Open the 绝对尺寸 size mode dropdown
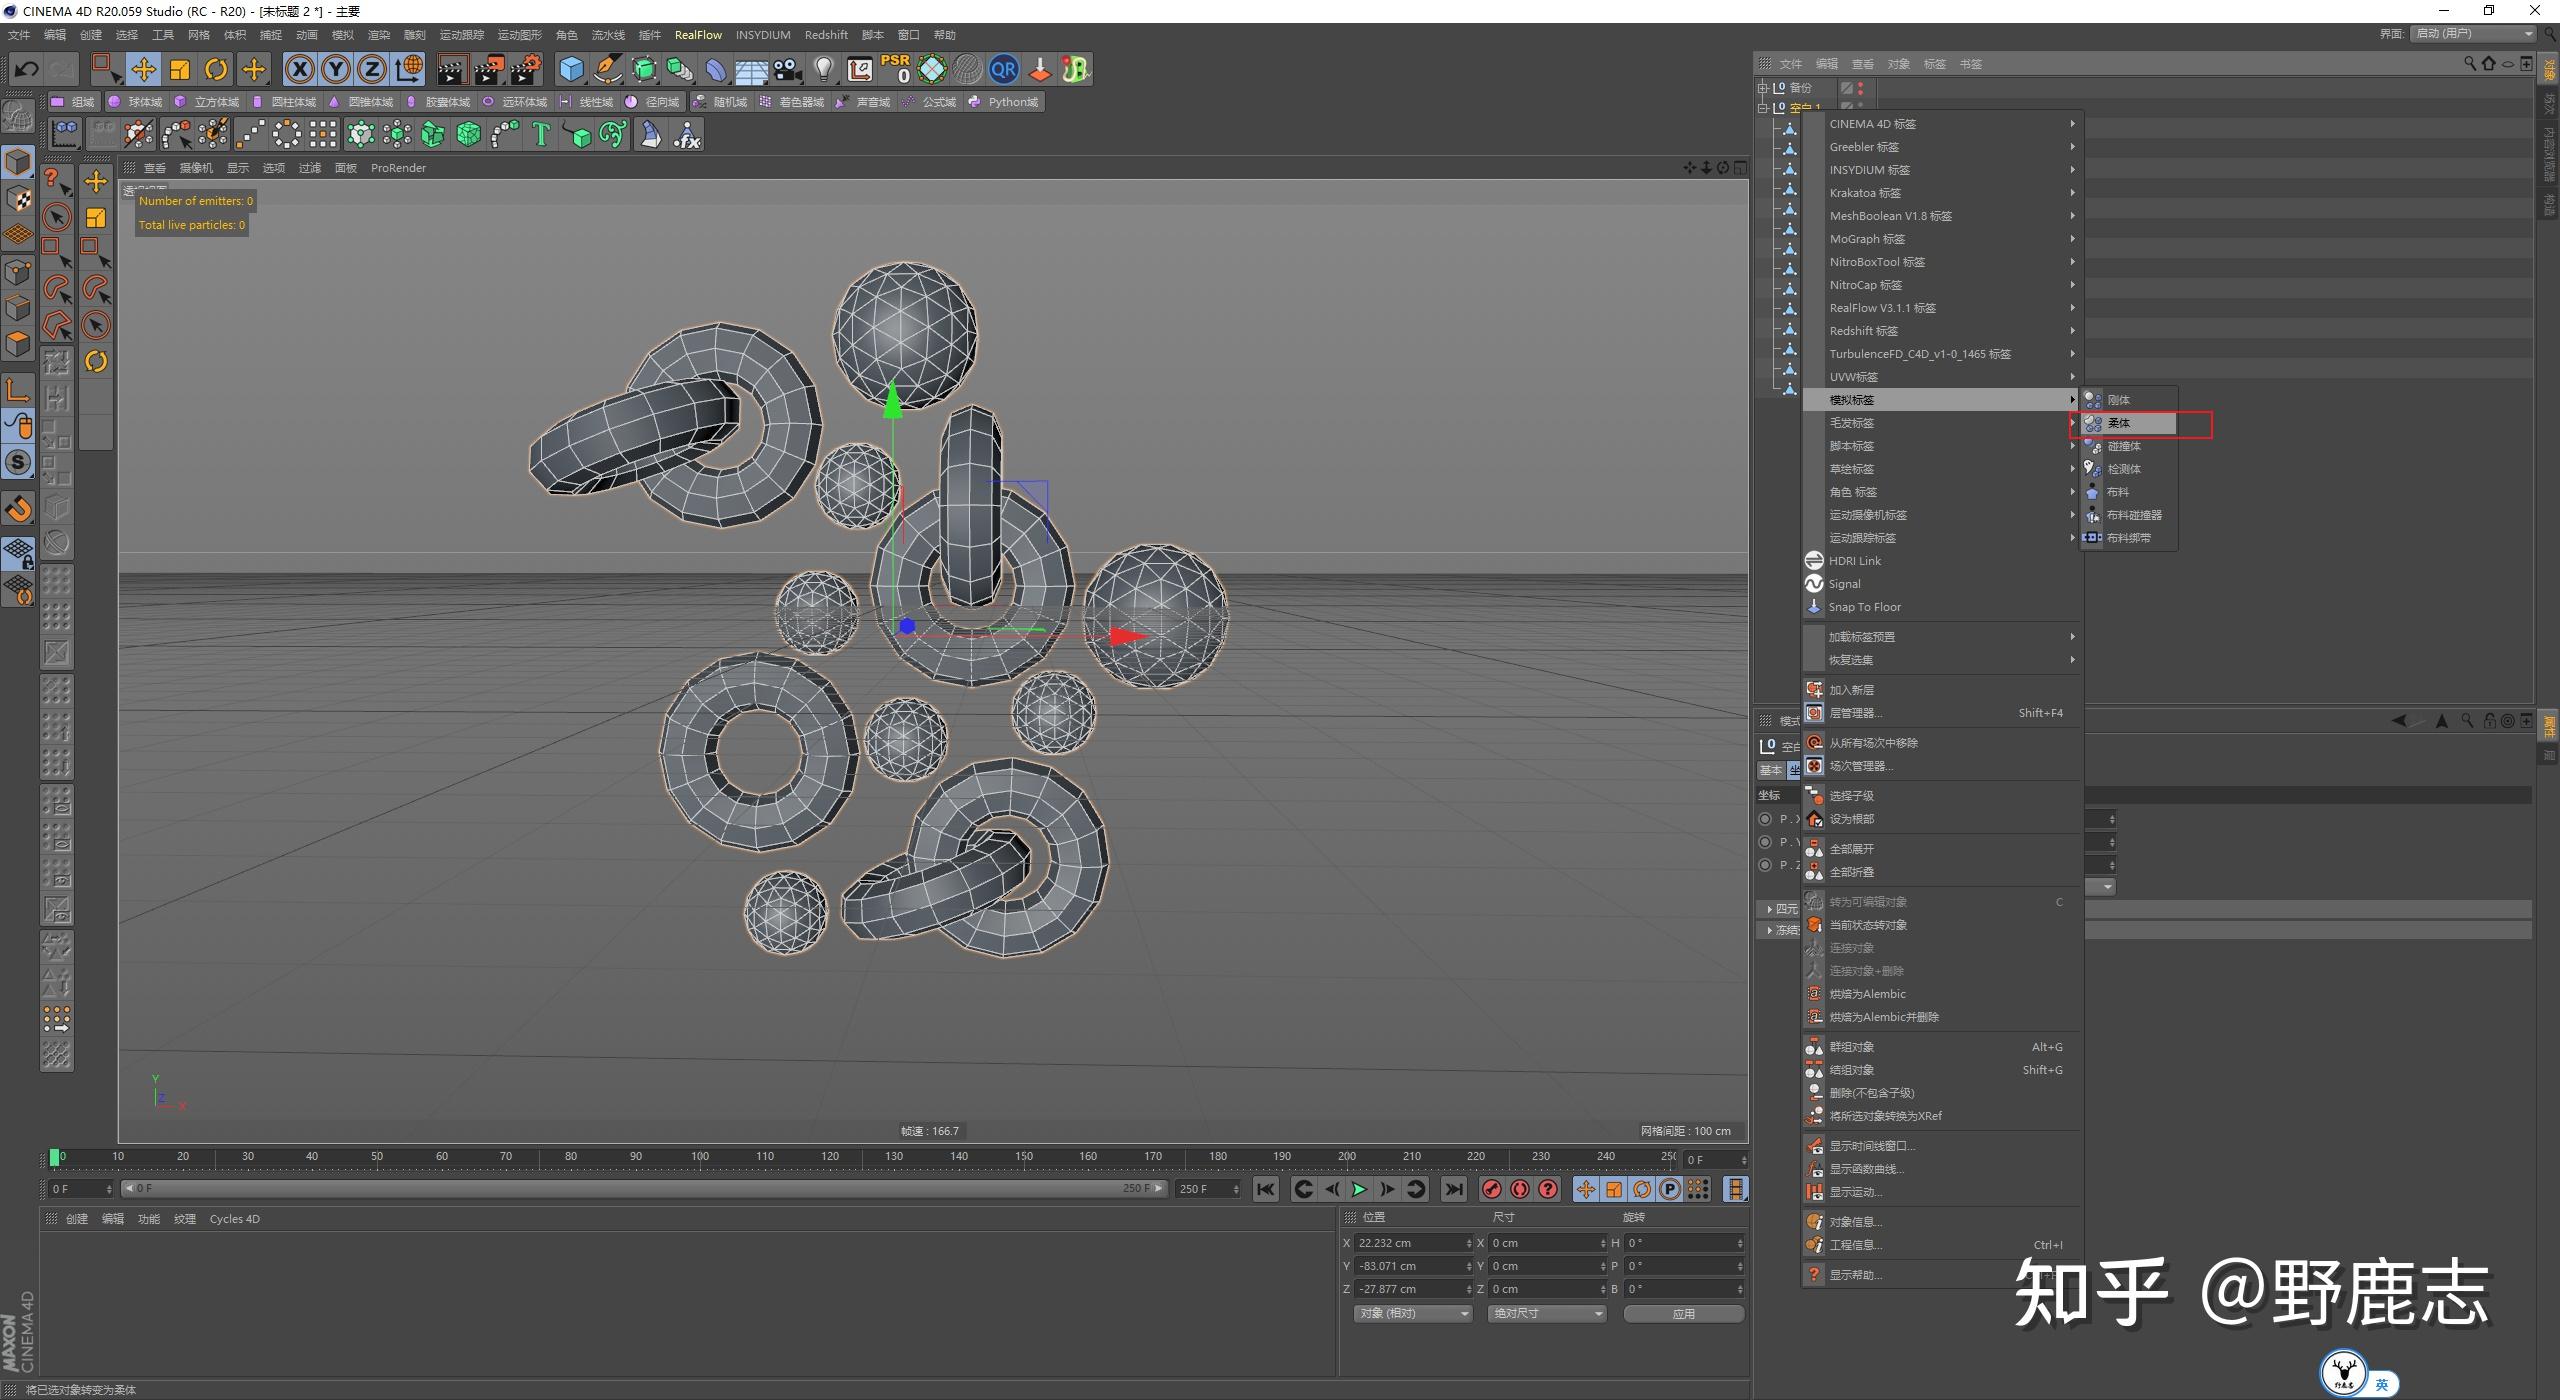Viewport: 2560px width, 1400px height. tap(1547, 1313)
